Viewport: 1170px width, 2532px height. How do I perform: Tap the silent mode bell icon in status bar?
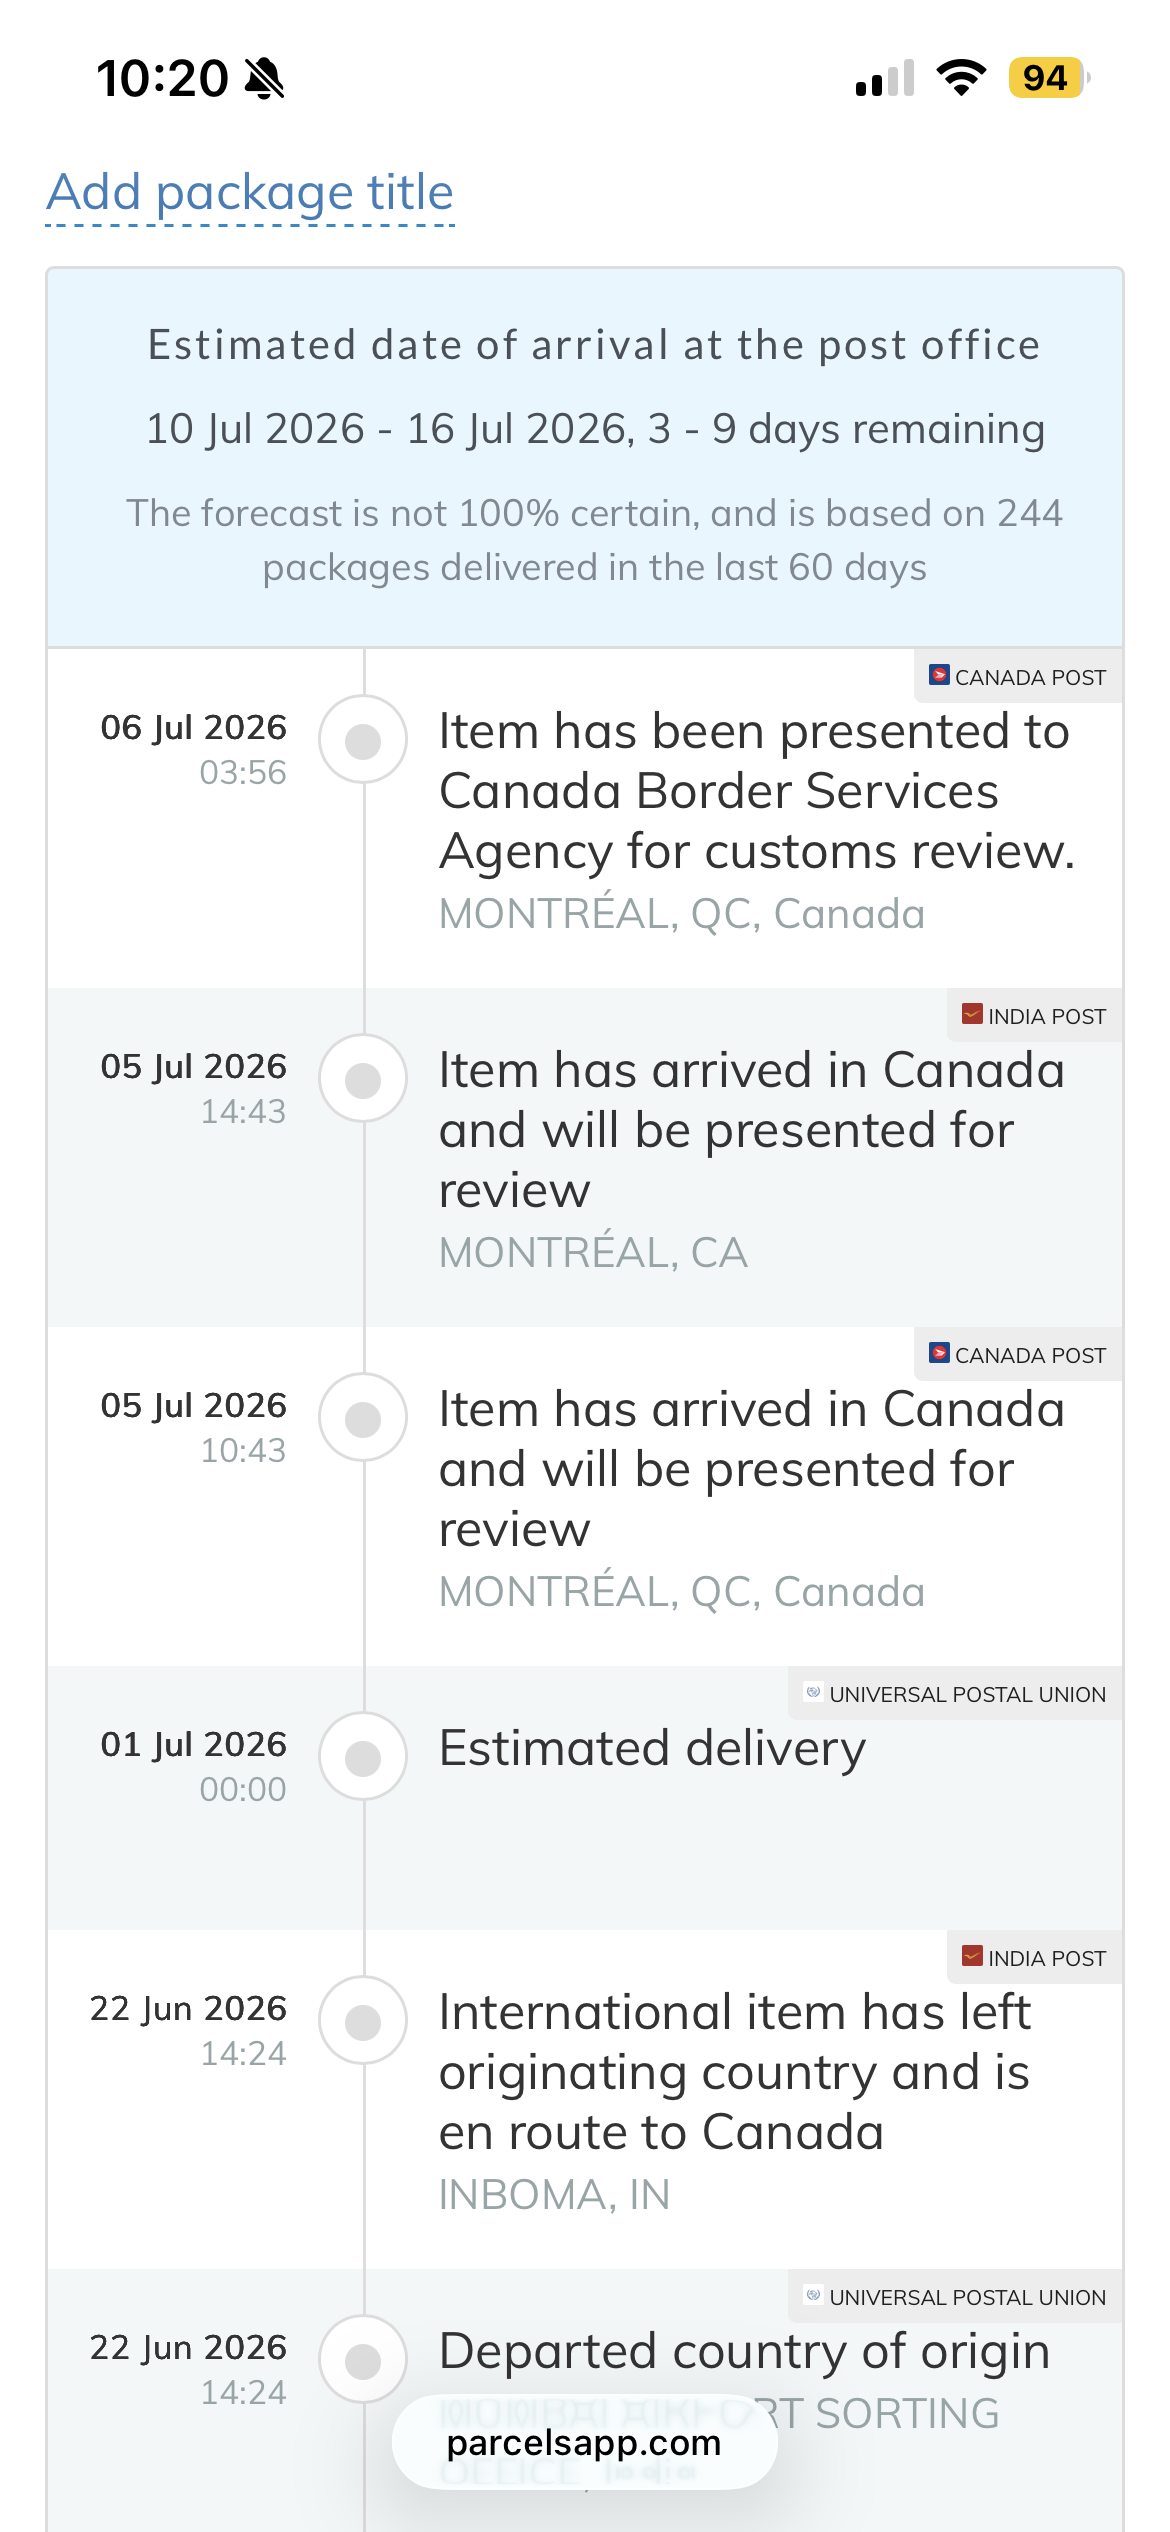pyautogui.click(x=265, y=78)
